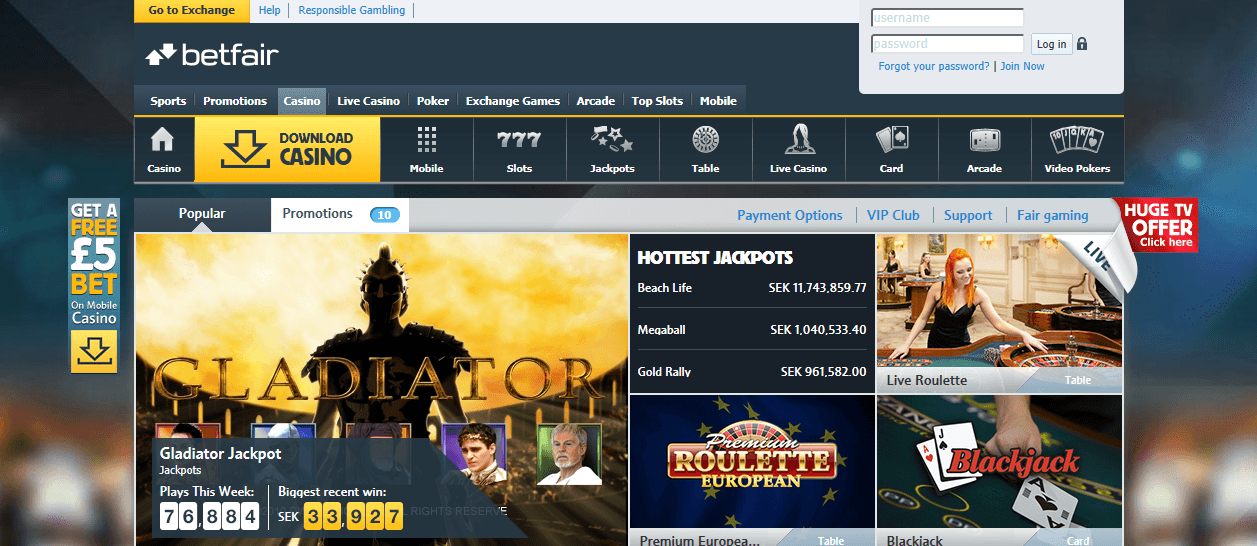Open Arcade in the top navigation

pyautogui.click(x=596, y=101)
